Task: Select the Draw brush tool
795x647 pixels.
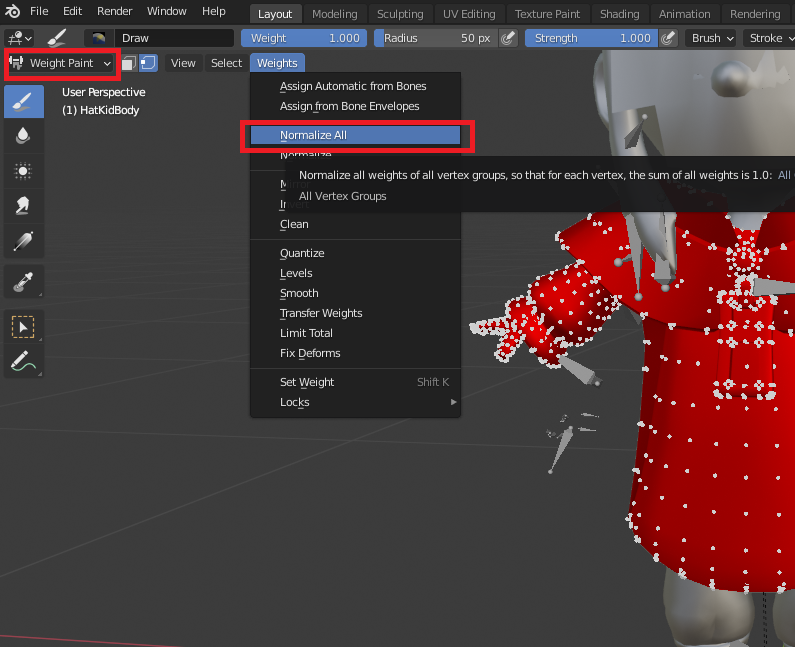Action: point(24,102)
